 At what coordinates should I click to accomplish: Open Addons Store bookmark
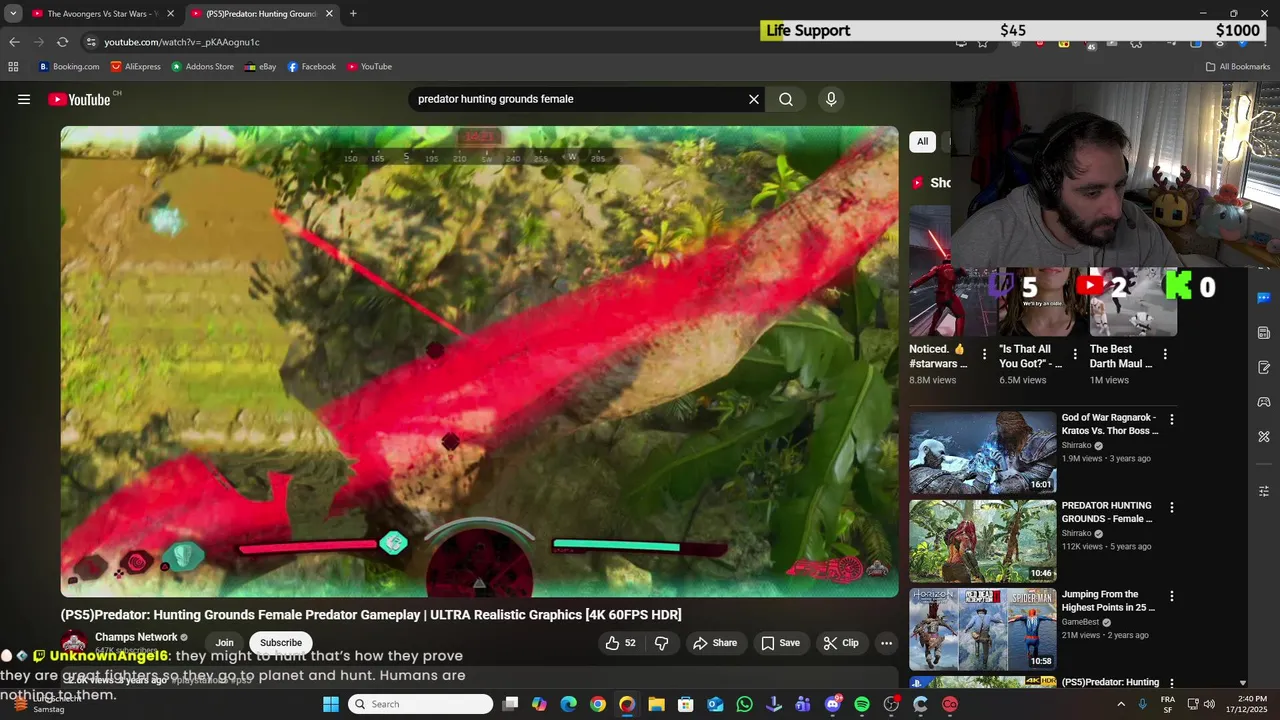(x=202, y=67)
